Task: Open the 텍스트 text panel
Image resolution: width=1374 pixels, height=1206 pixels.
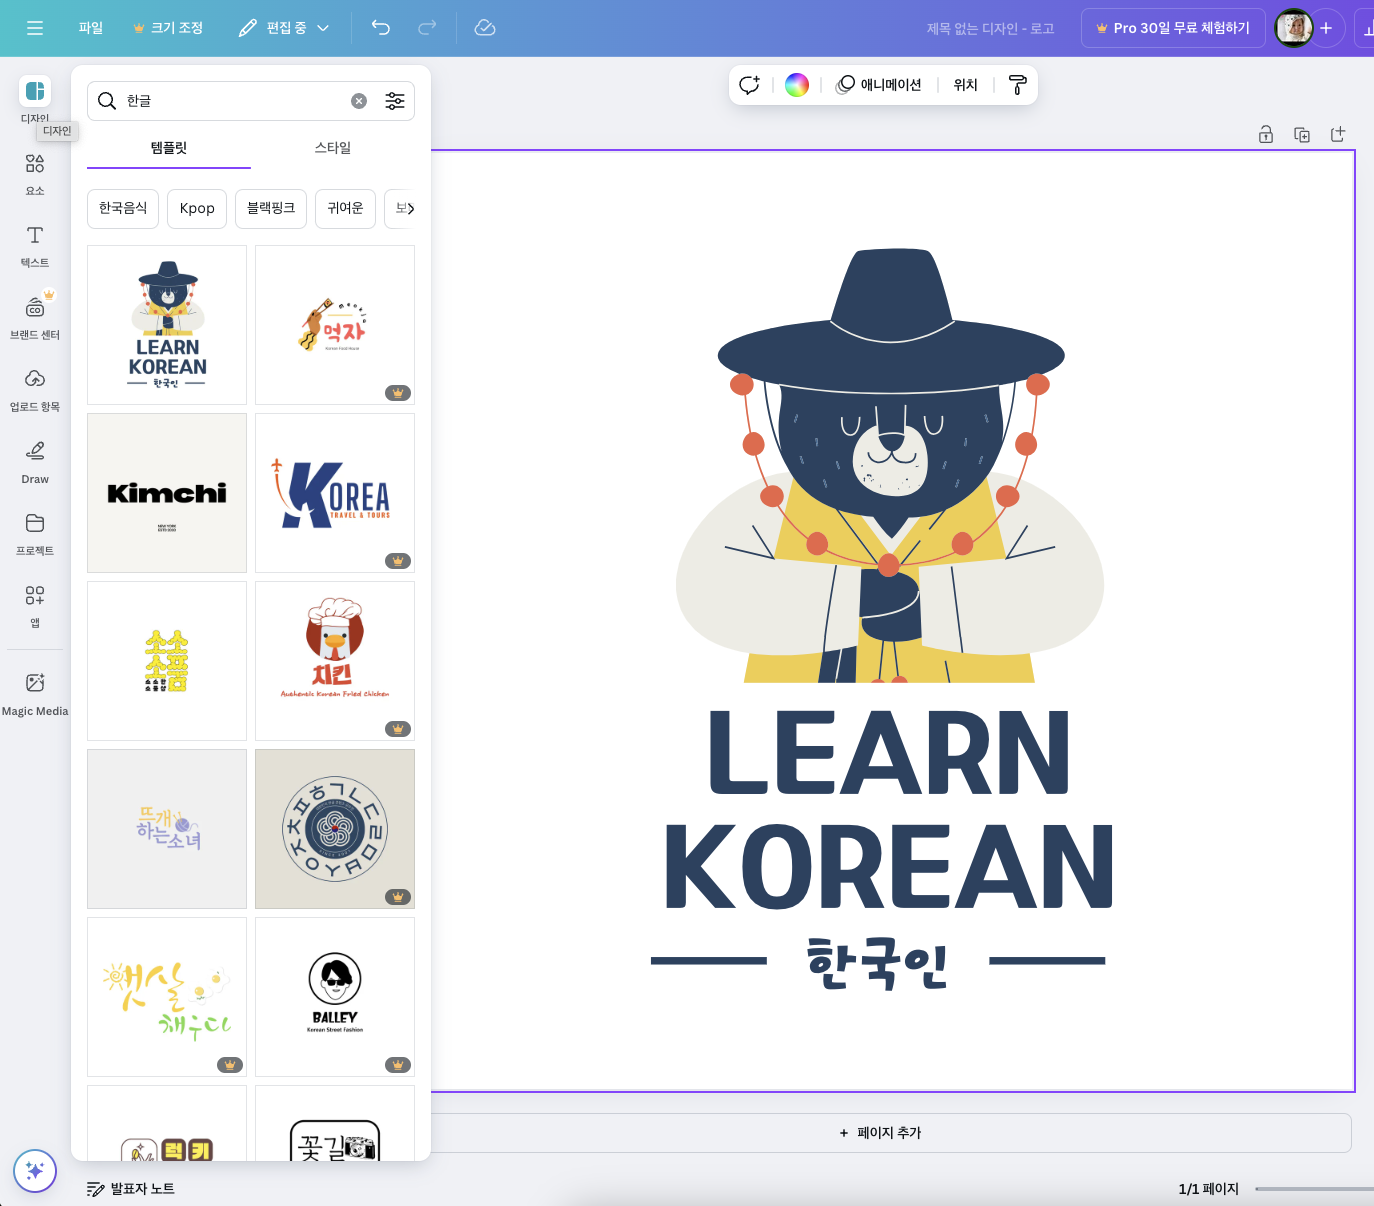Action: click(x=35, y=246)
